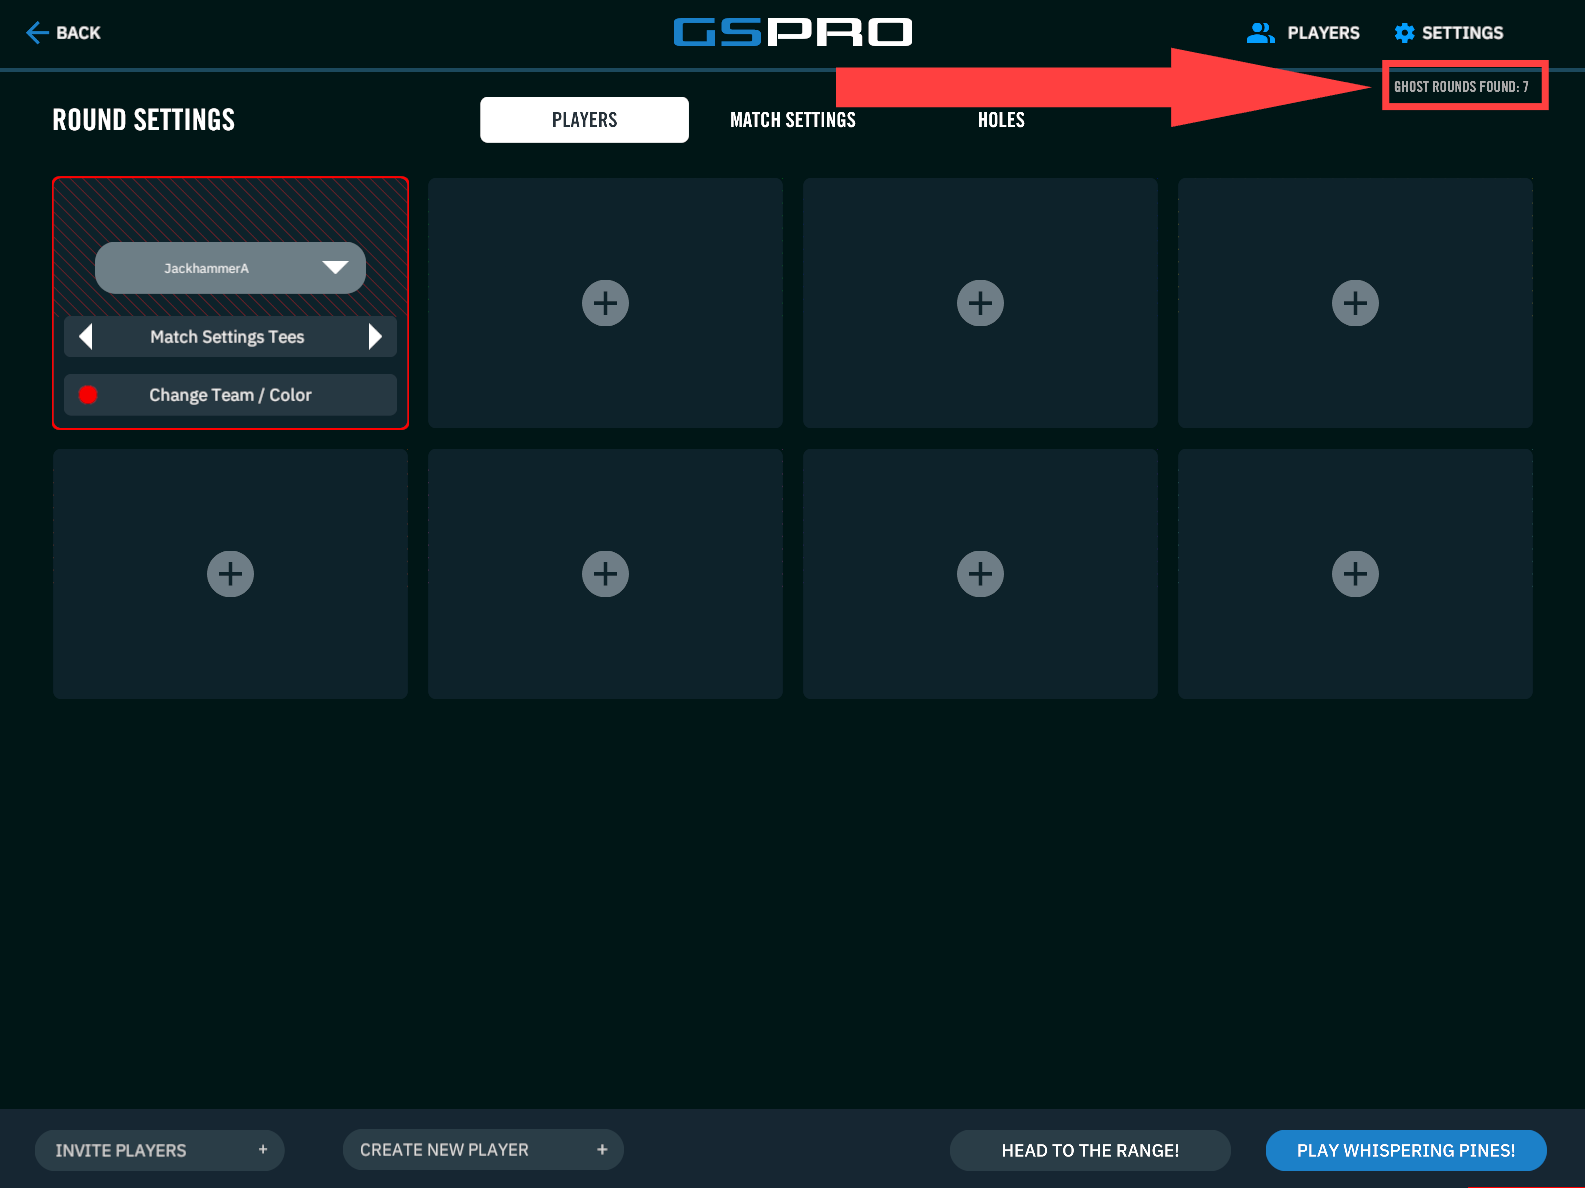Open Settings via the gear icon
Screen dimensions: 1585x1188
point(1404,33)
